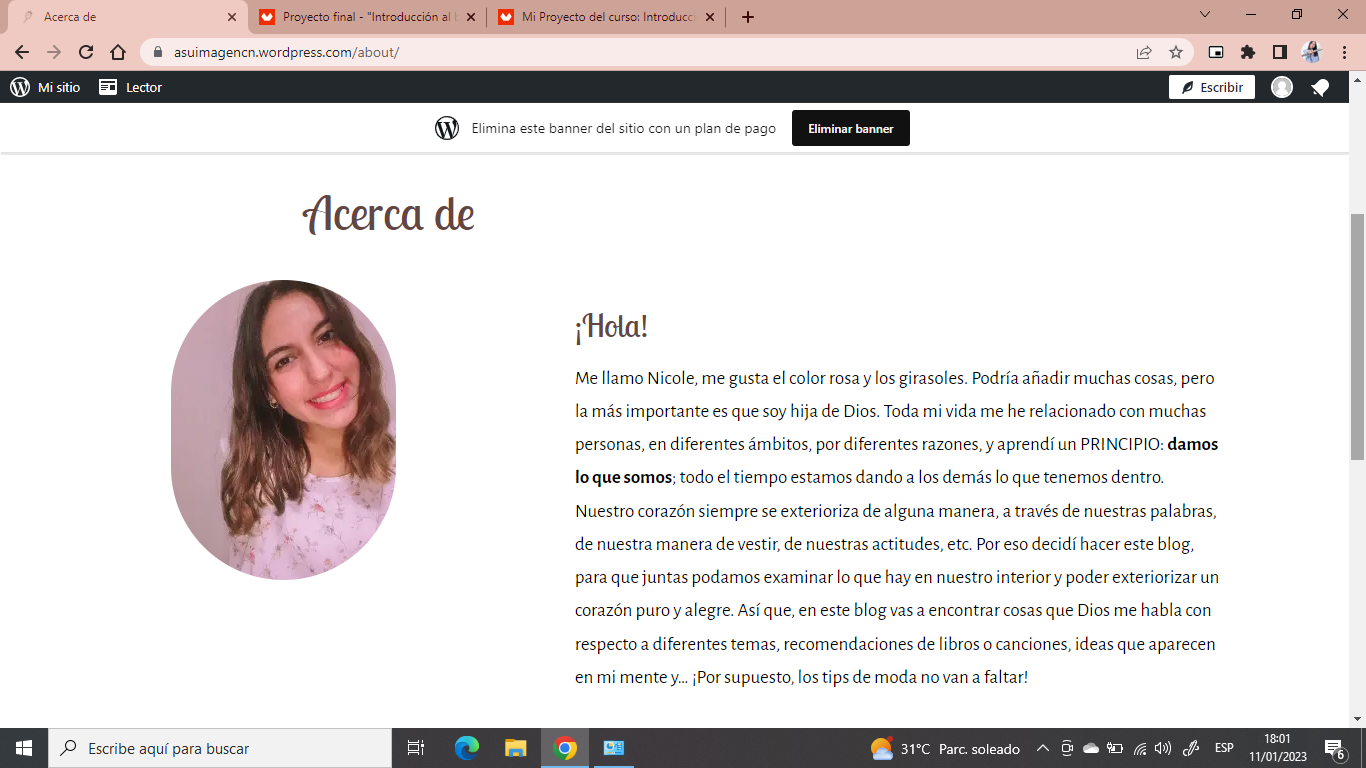Screen dimensions: 1366x768
Task: Click the oval profile photo of Nicole
Action: (283, 429)
